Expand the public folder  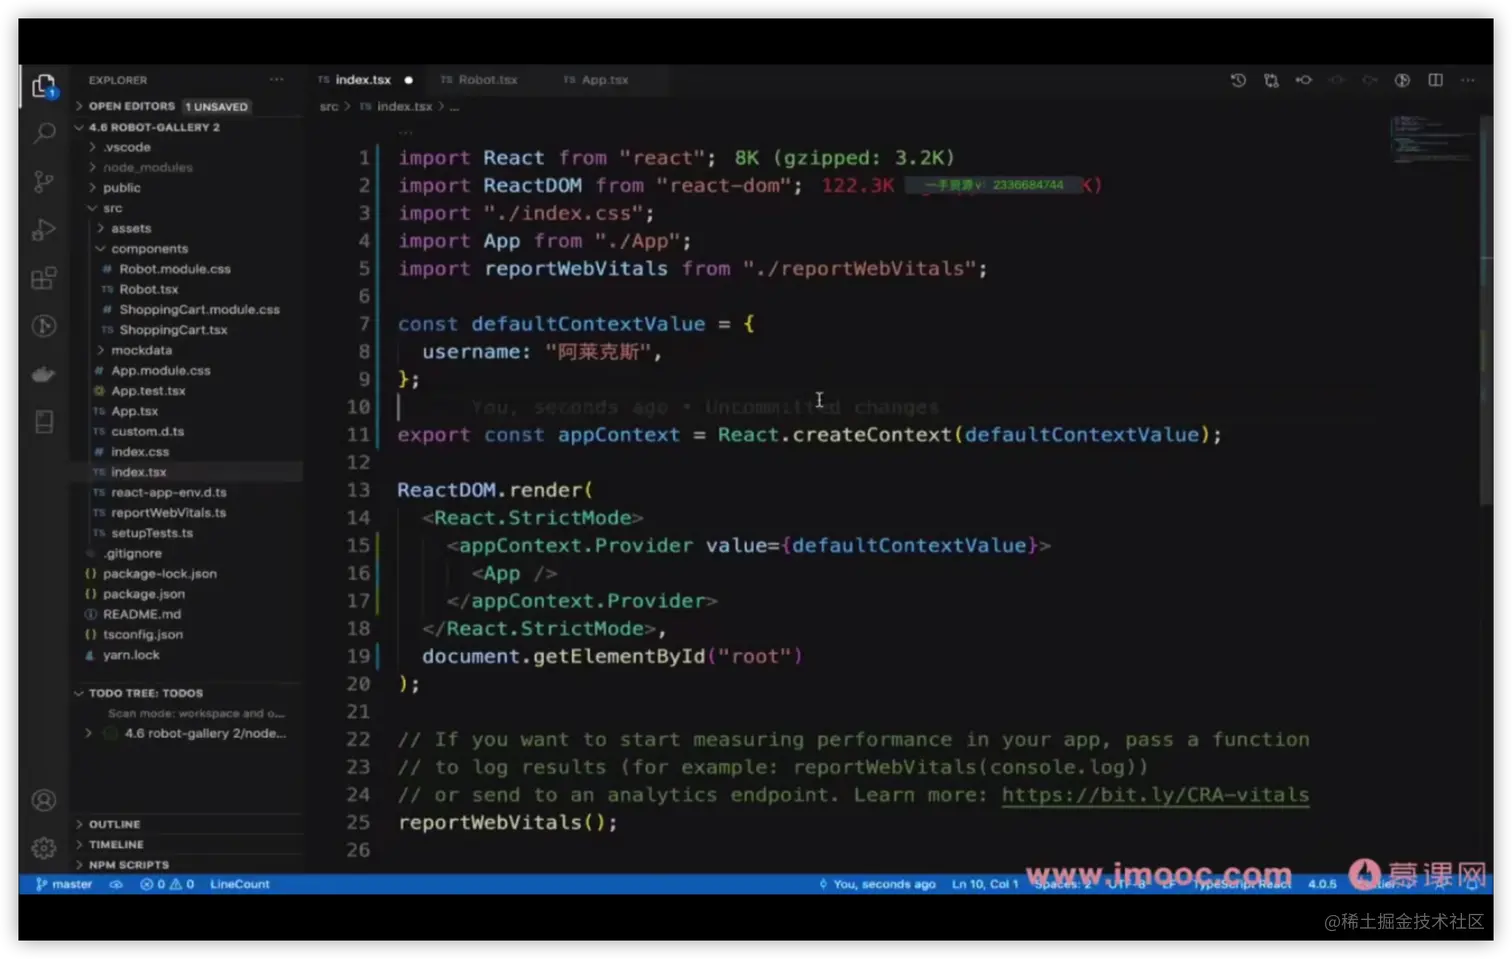121,188
